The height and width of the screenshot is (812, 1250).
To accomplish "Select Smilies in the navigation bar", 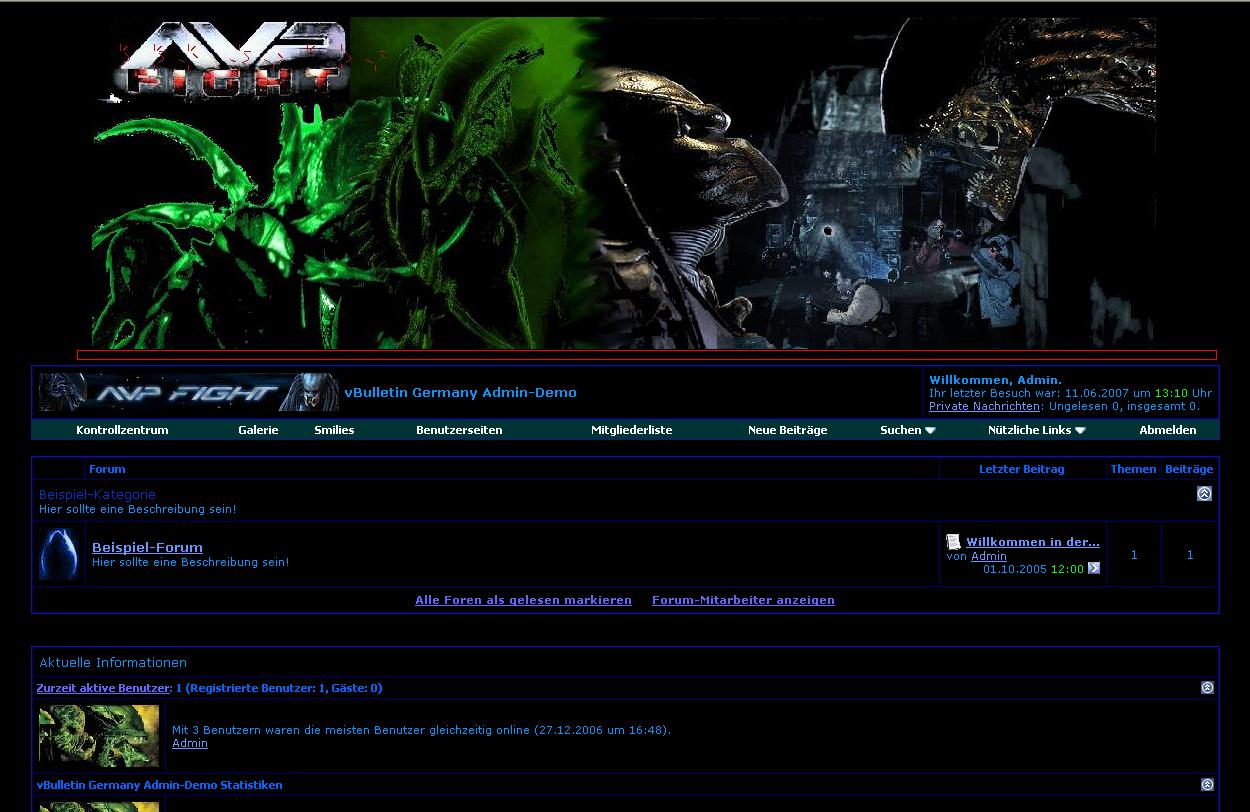I will click(334, 430).
